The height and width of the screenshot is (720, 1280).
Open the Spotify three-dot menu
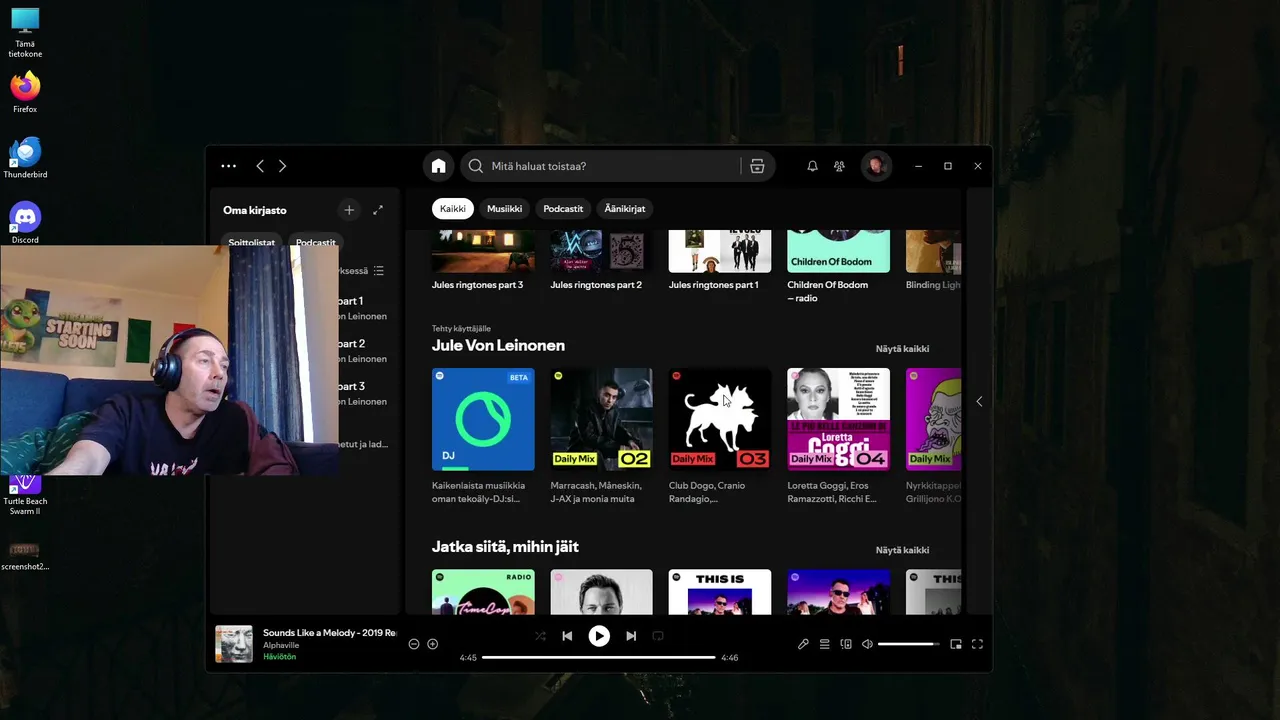click(228, 166)
